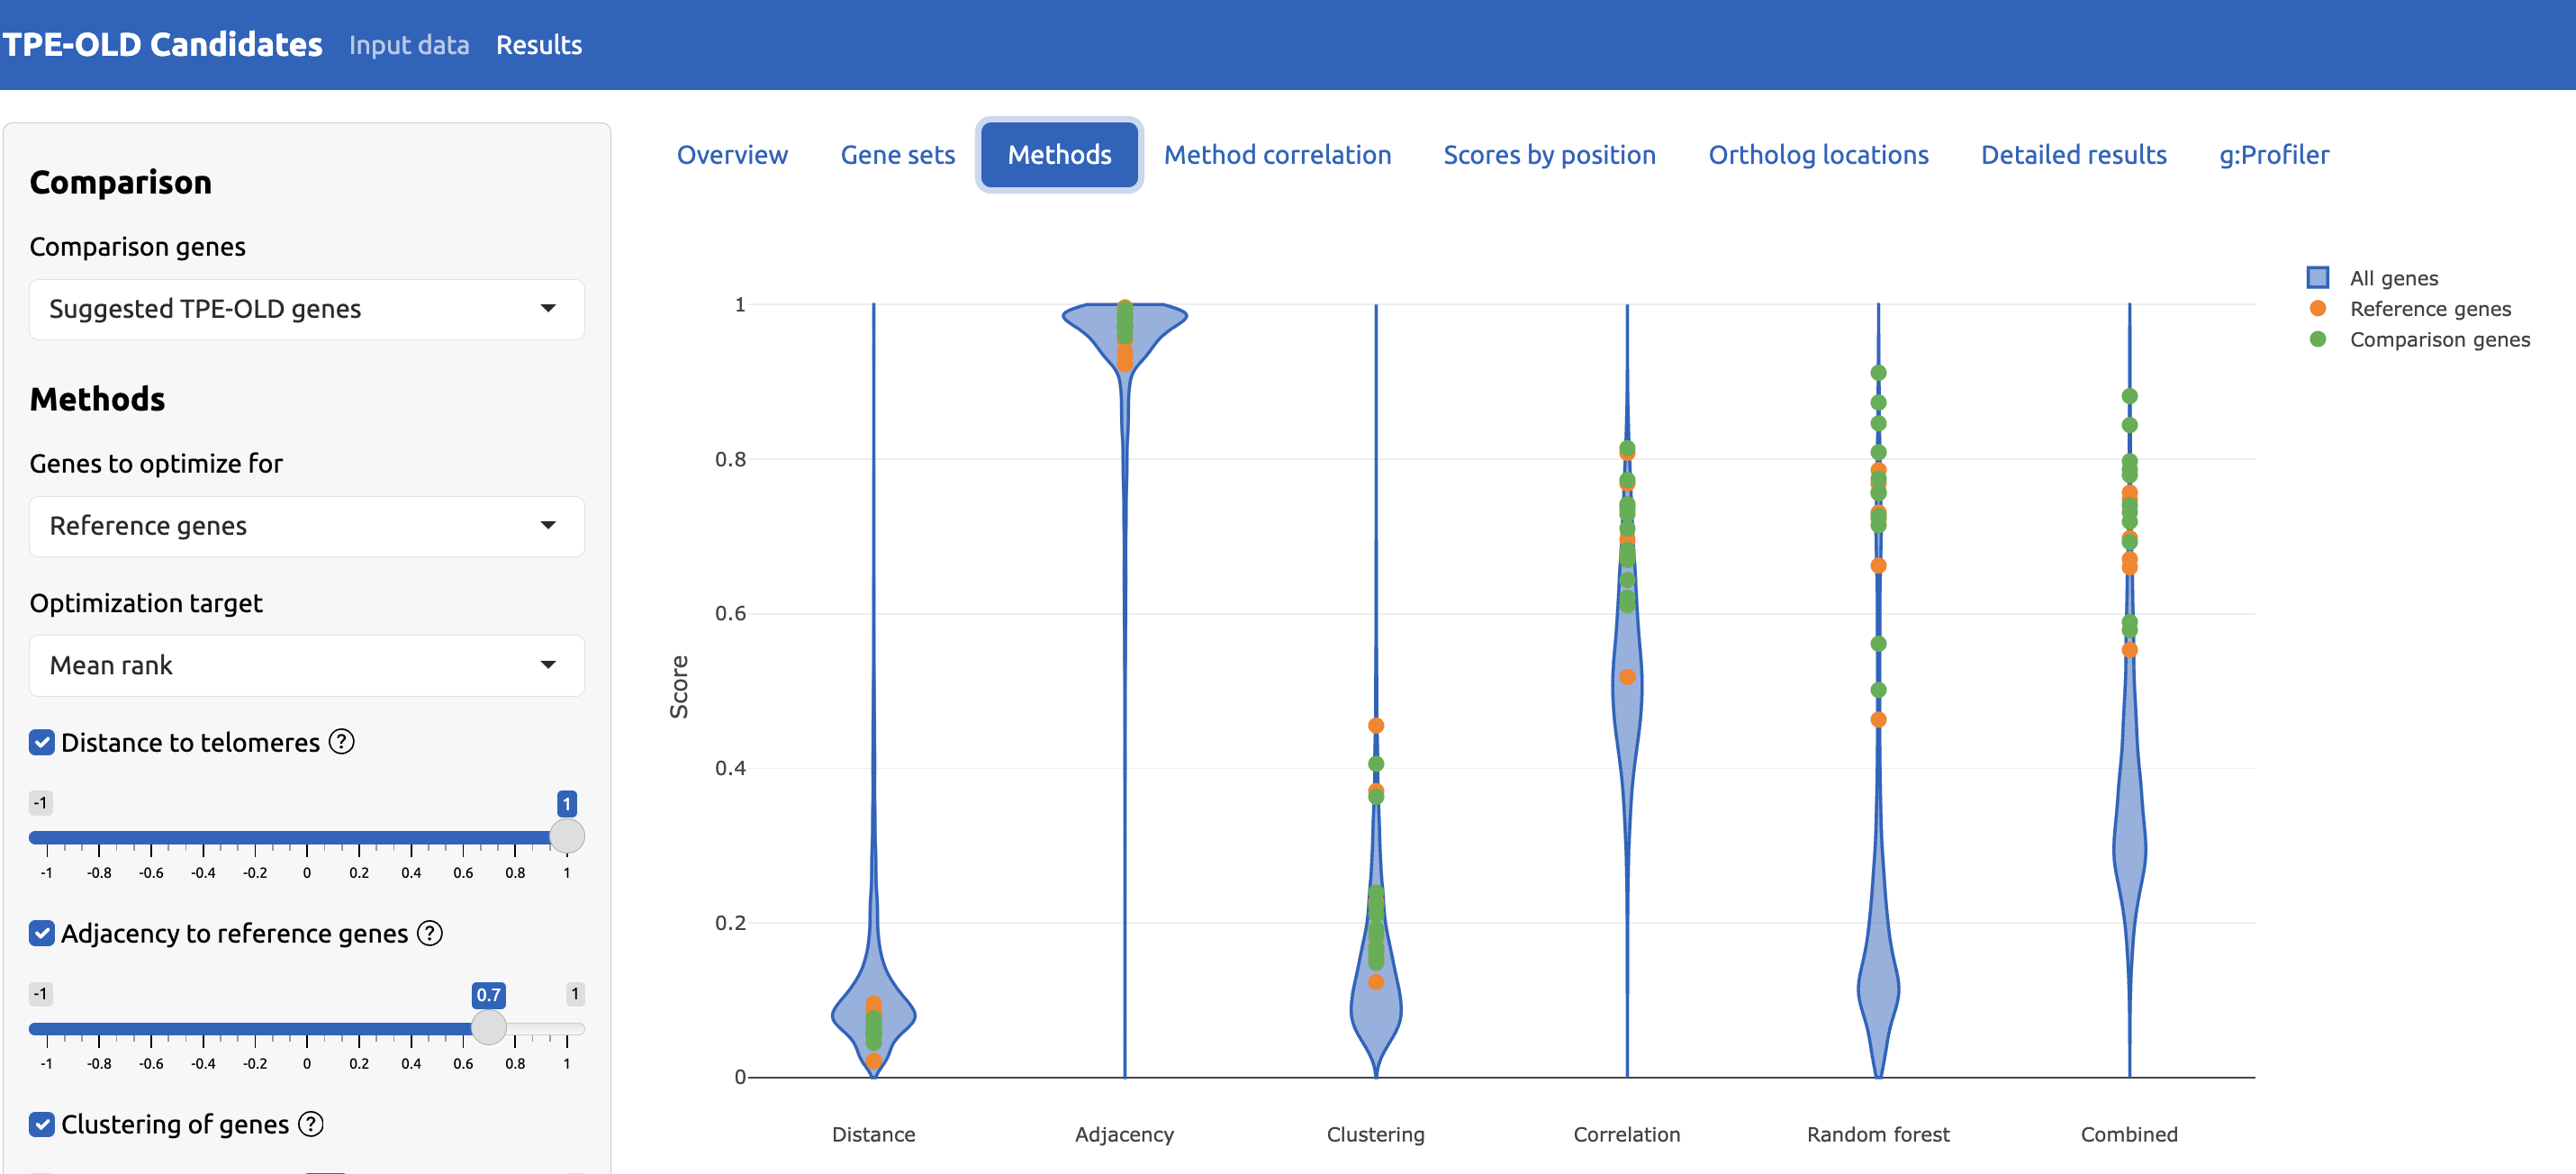Uncheck Adjacency to reference genes checkbox
The image size is (2576, 1174).
(x=42, y=934)
